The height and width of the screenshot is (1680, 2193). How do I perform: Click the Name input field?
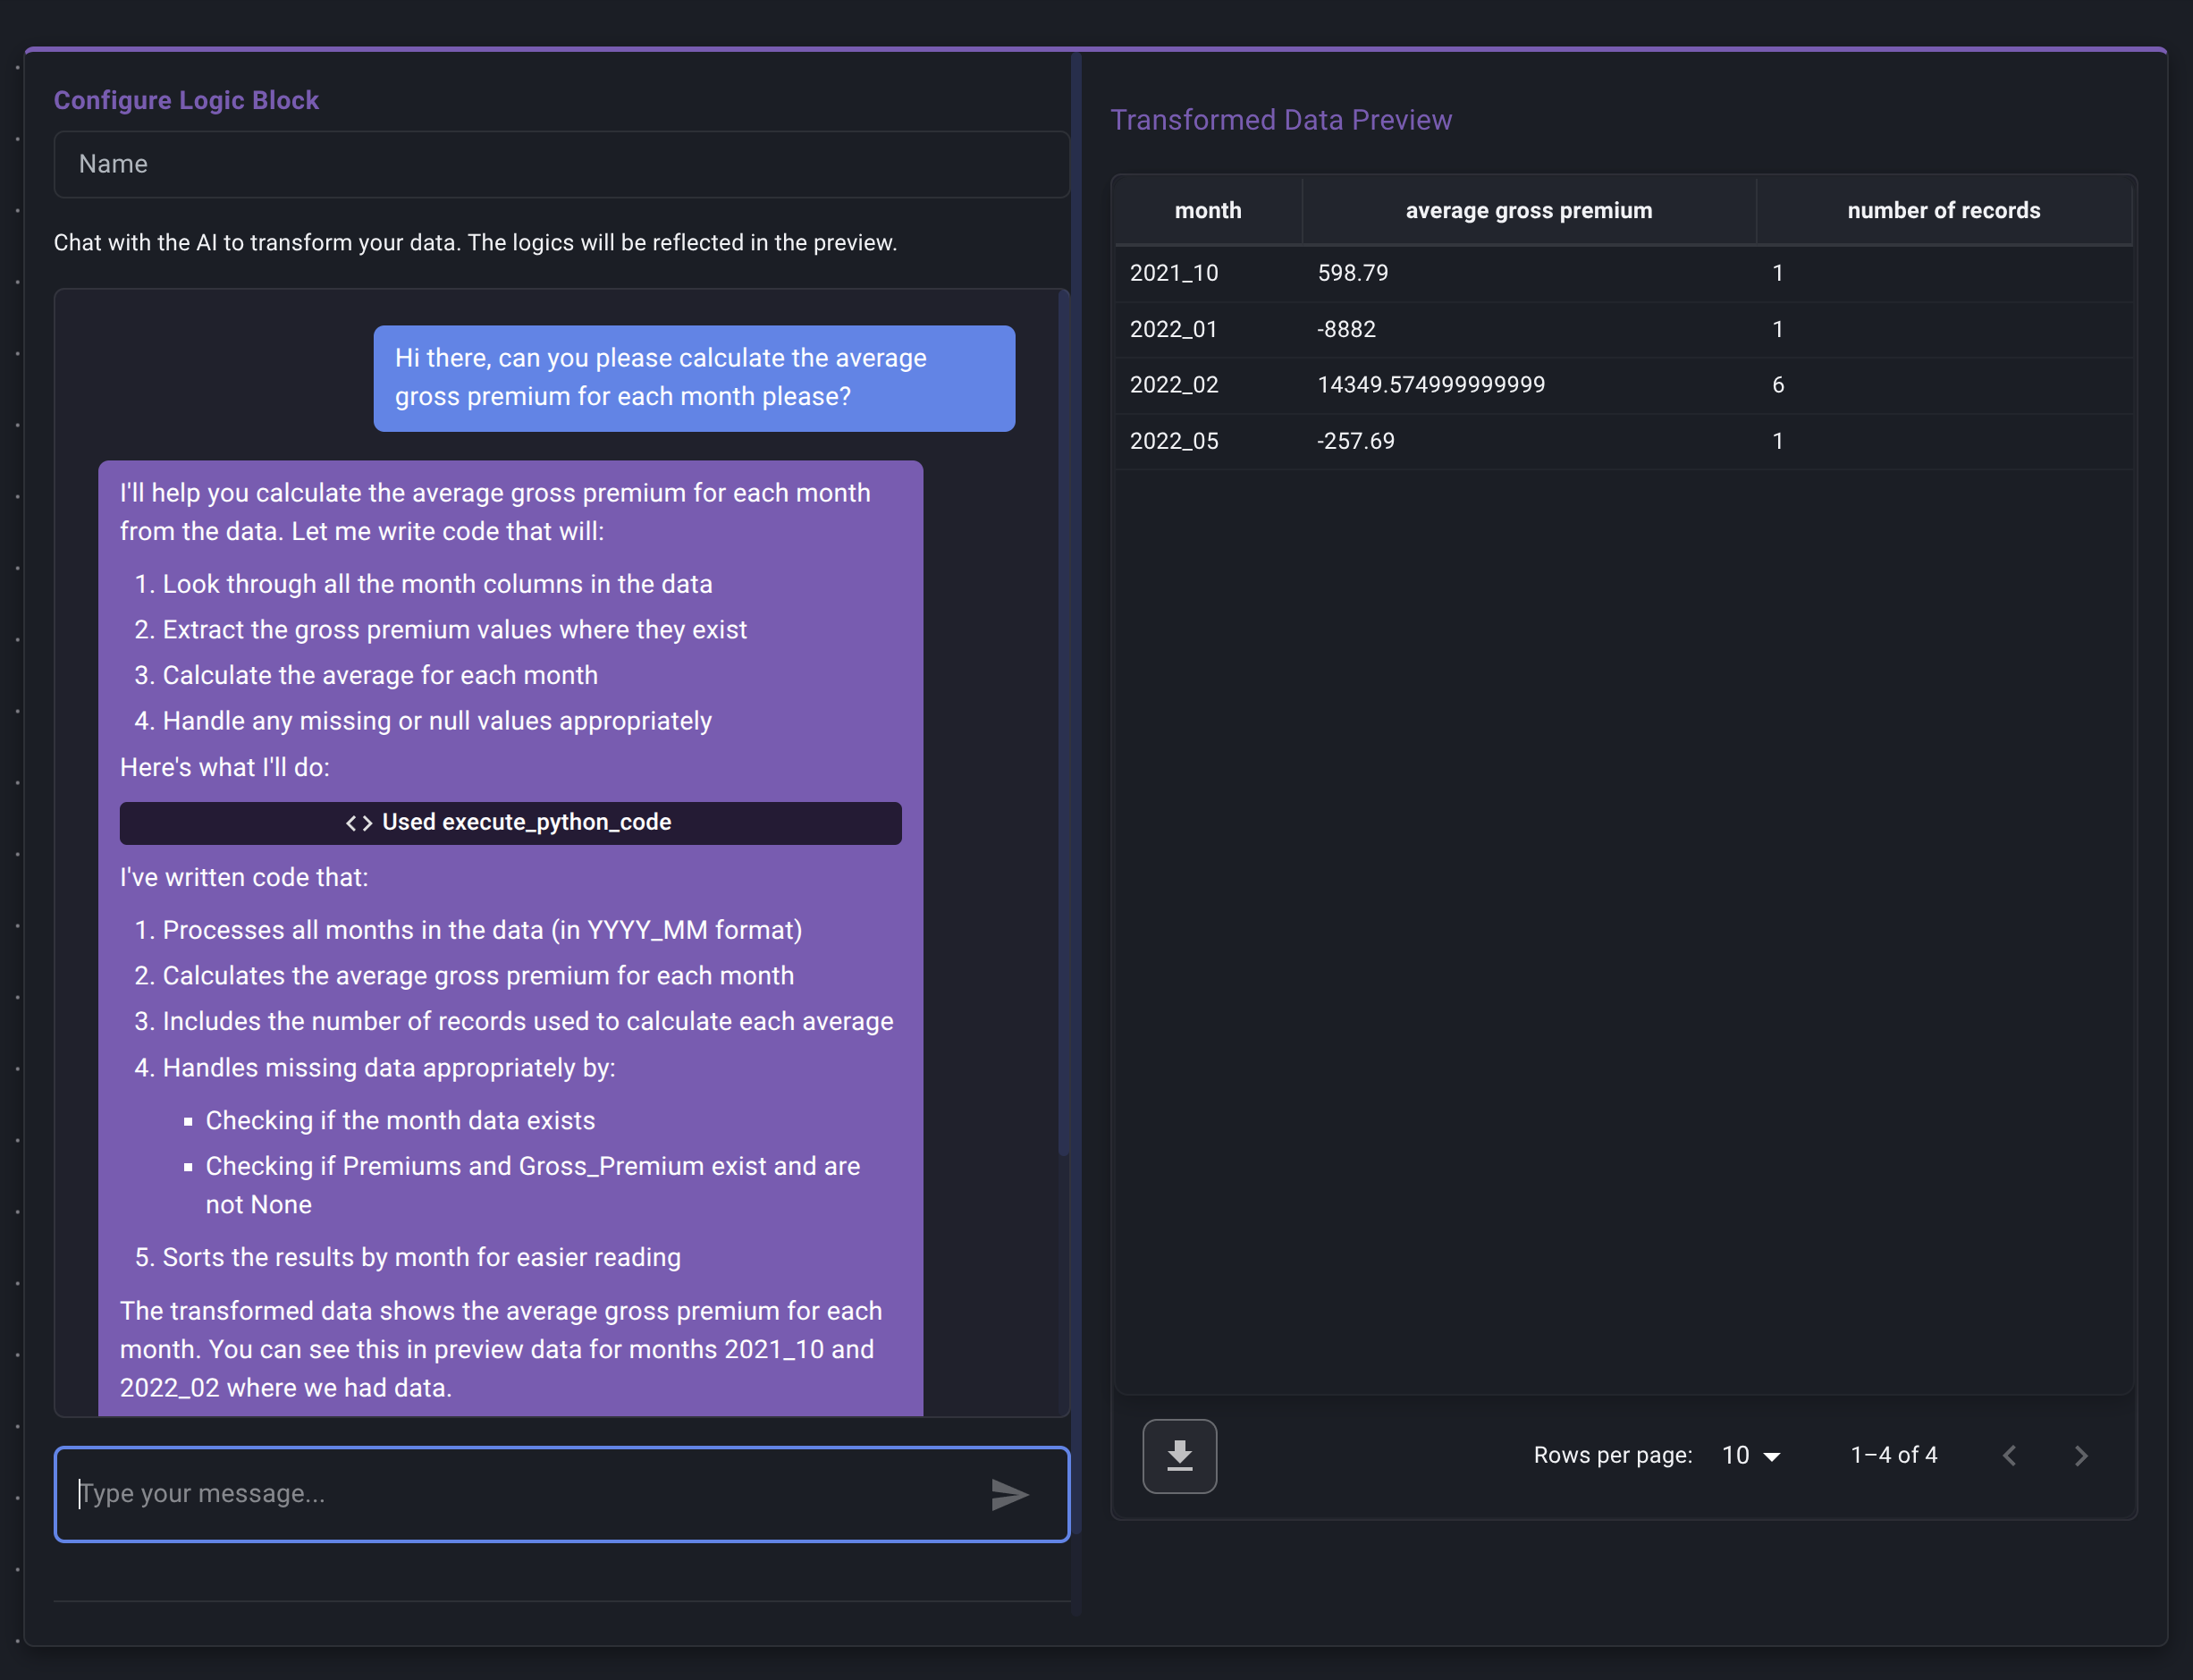click(x=560, y=164)
